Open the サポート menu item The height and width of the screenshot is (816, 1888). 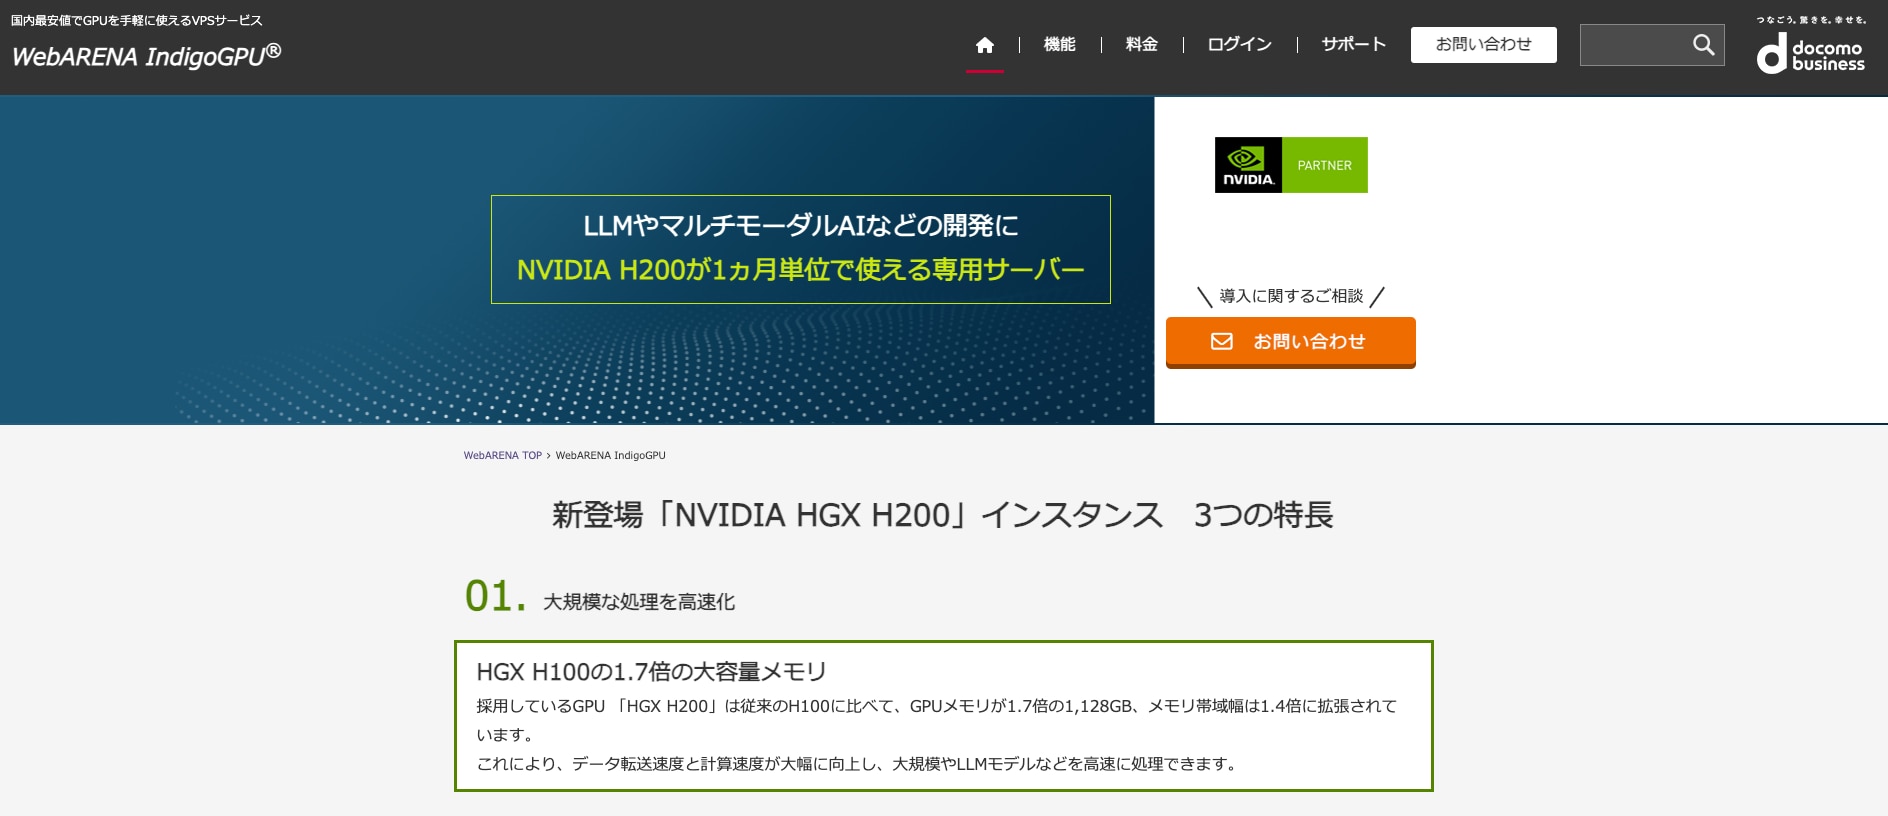click(x=1354, y=44)
